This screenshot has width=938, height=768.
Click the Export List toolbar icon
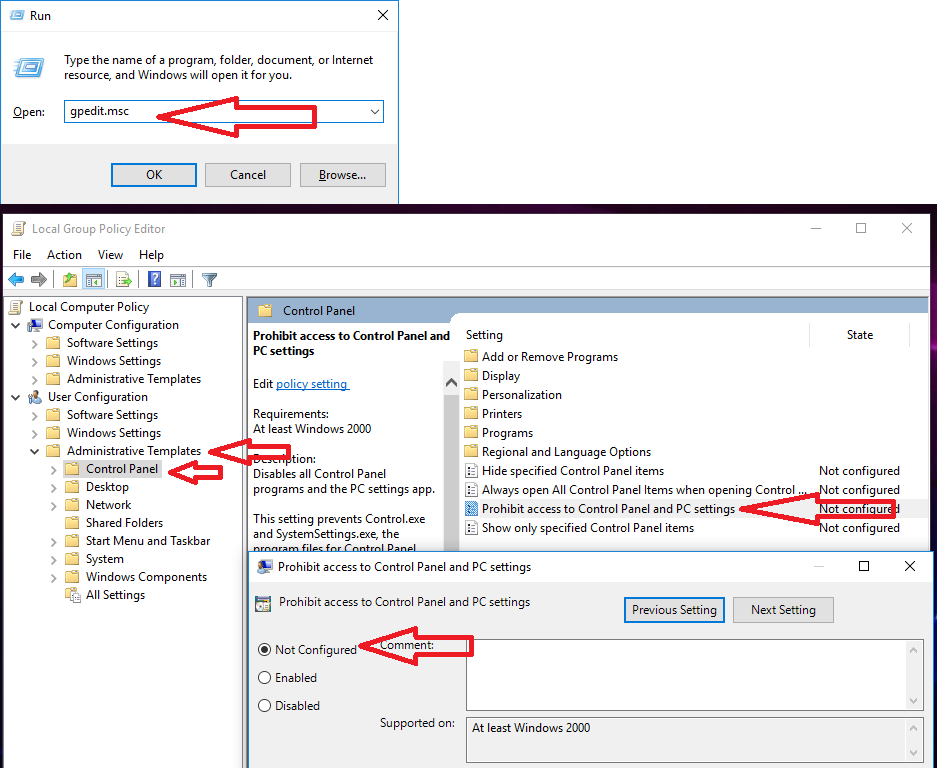(x=124, y=279)
